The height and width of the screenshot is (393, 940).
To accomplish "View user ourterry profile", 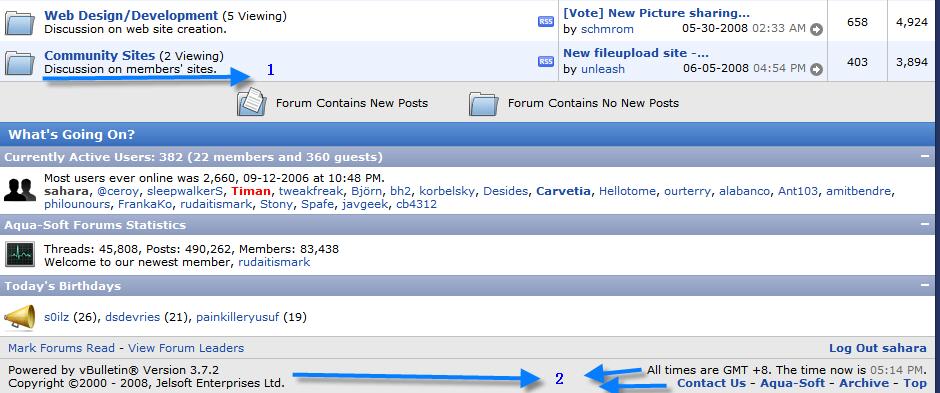I will 688,191.
